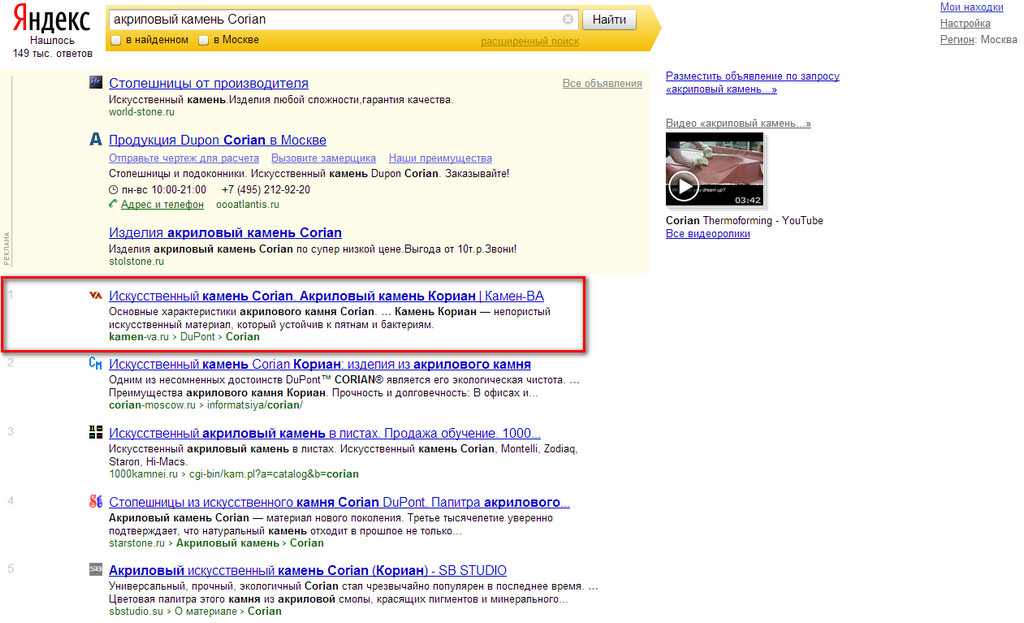
Task: Check the 'в Москве' checkbox
Action: pos(204,40)
